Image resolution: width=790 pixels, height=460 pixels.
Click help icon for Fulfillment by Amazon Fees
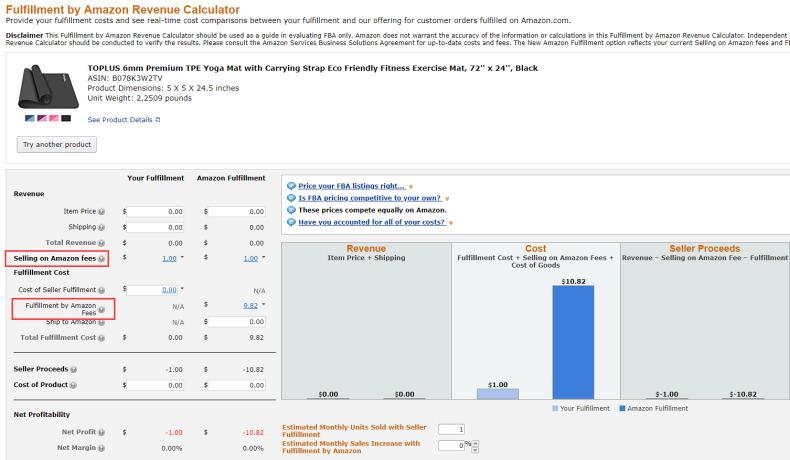tap(101, 309)
